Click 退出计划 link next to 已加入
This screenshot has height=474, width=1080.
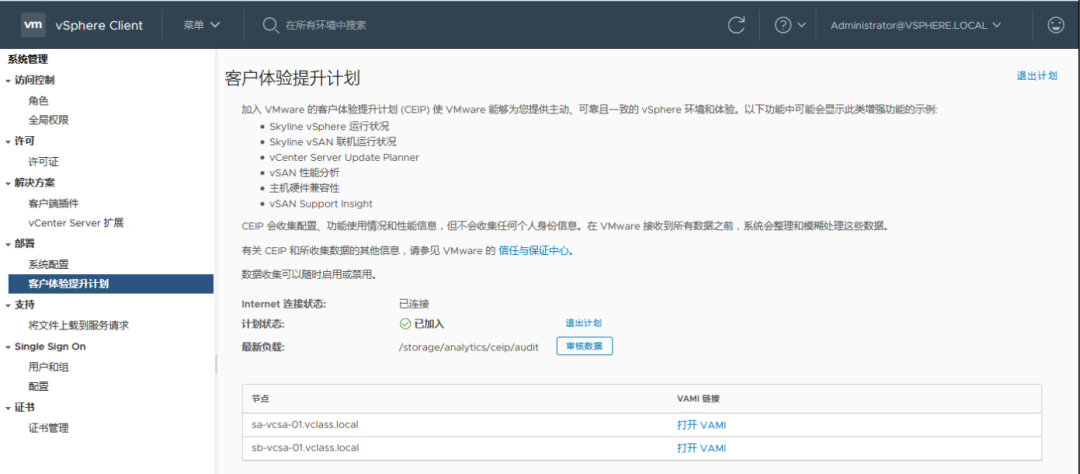pos(583,323)
